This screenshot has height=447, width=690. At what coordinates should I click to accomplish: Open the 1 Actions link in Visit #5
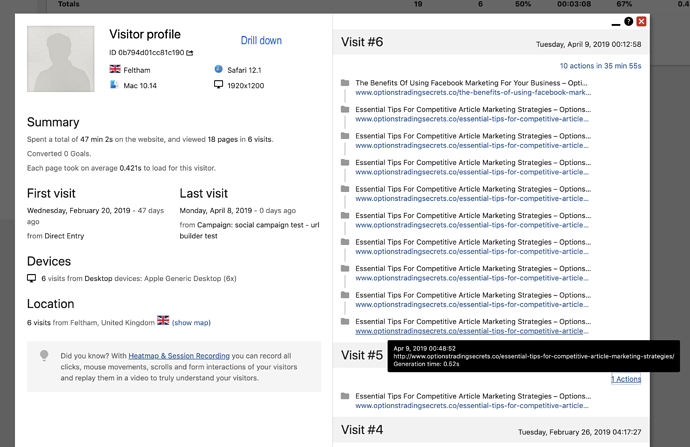click(x=626, y=379)
